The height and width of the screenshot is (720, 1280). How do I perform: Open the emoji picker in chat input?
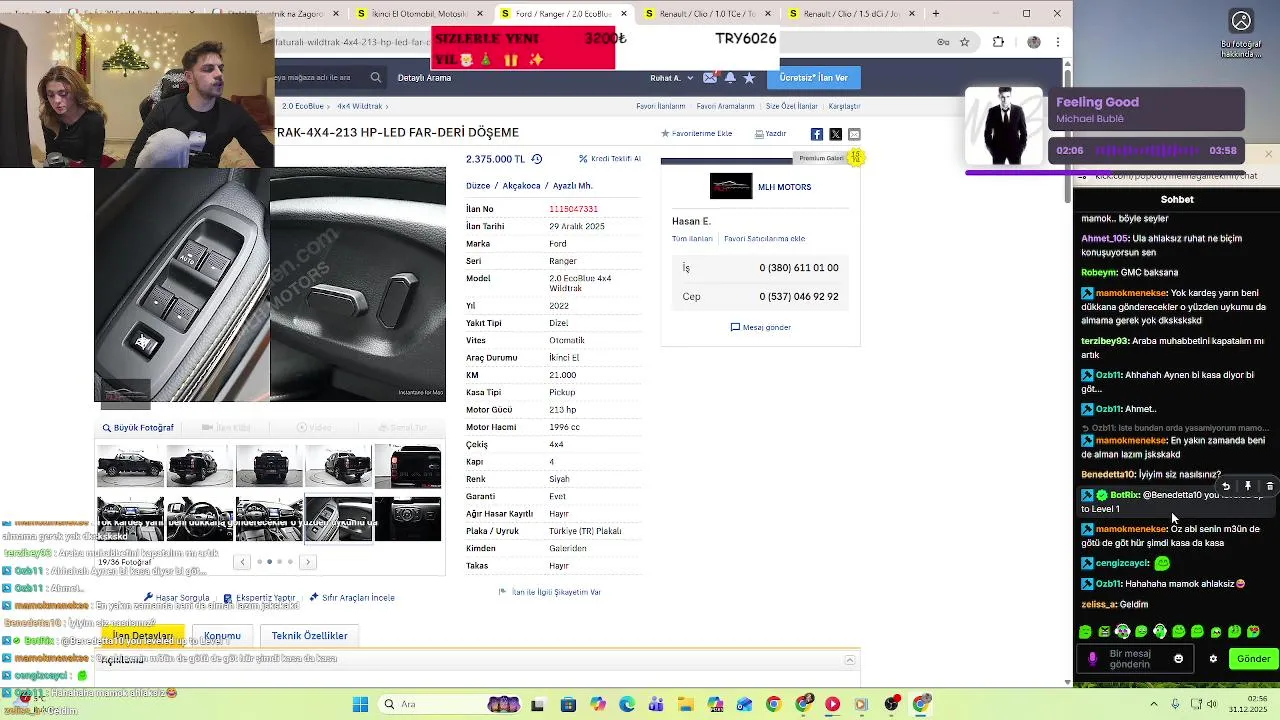coord(1178,659)
